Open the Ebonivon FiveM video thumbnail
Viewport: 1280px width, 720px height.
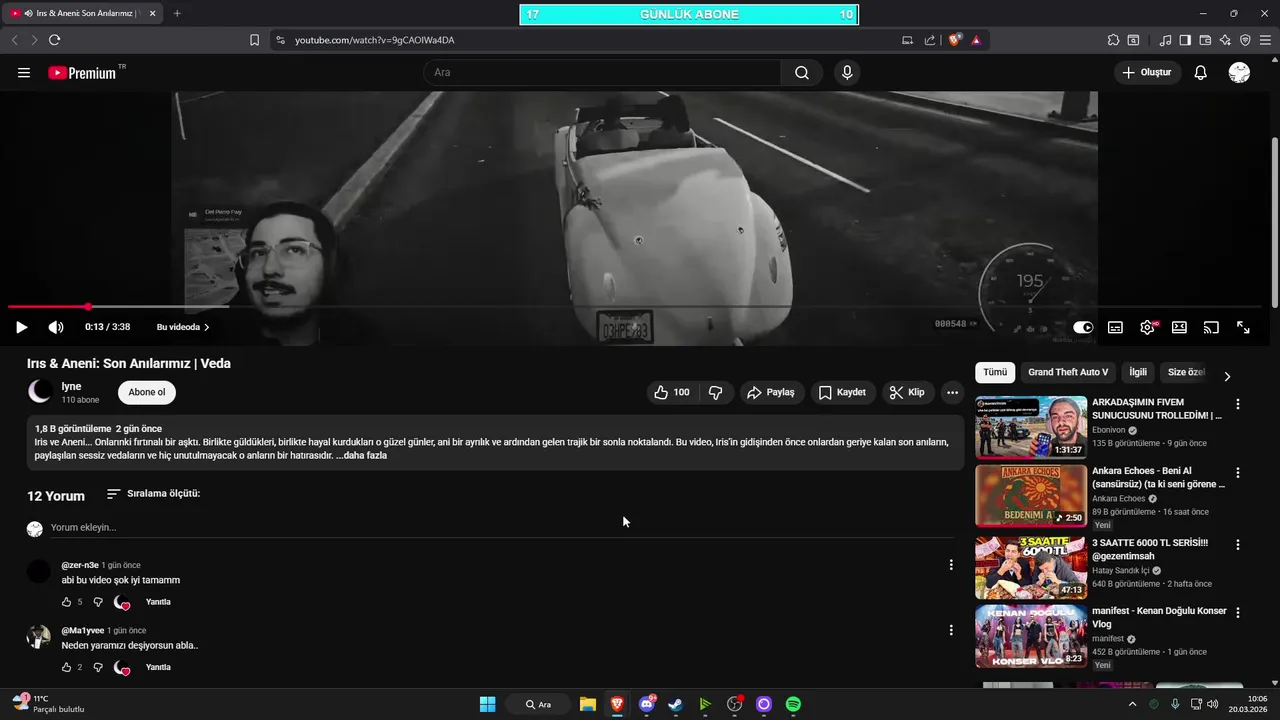1031,427
